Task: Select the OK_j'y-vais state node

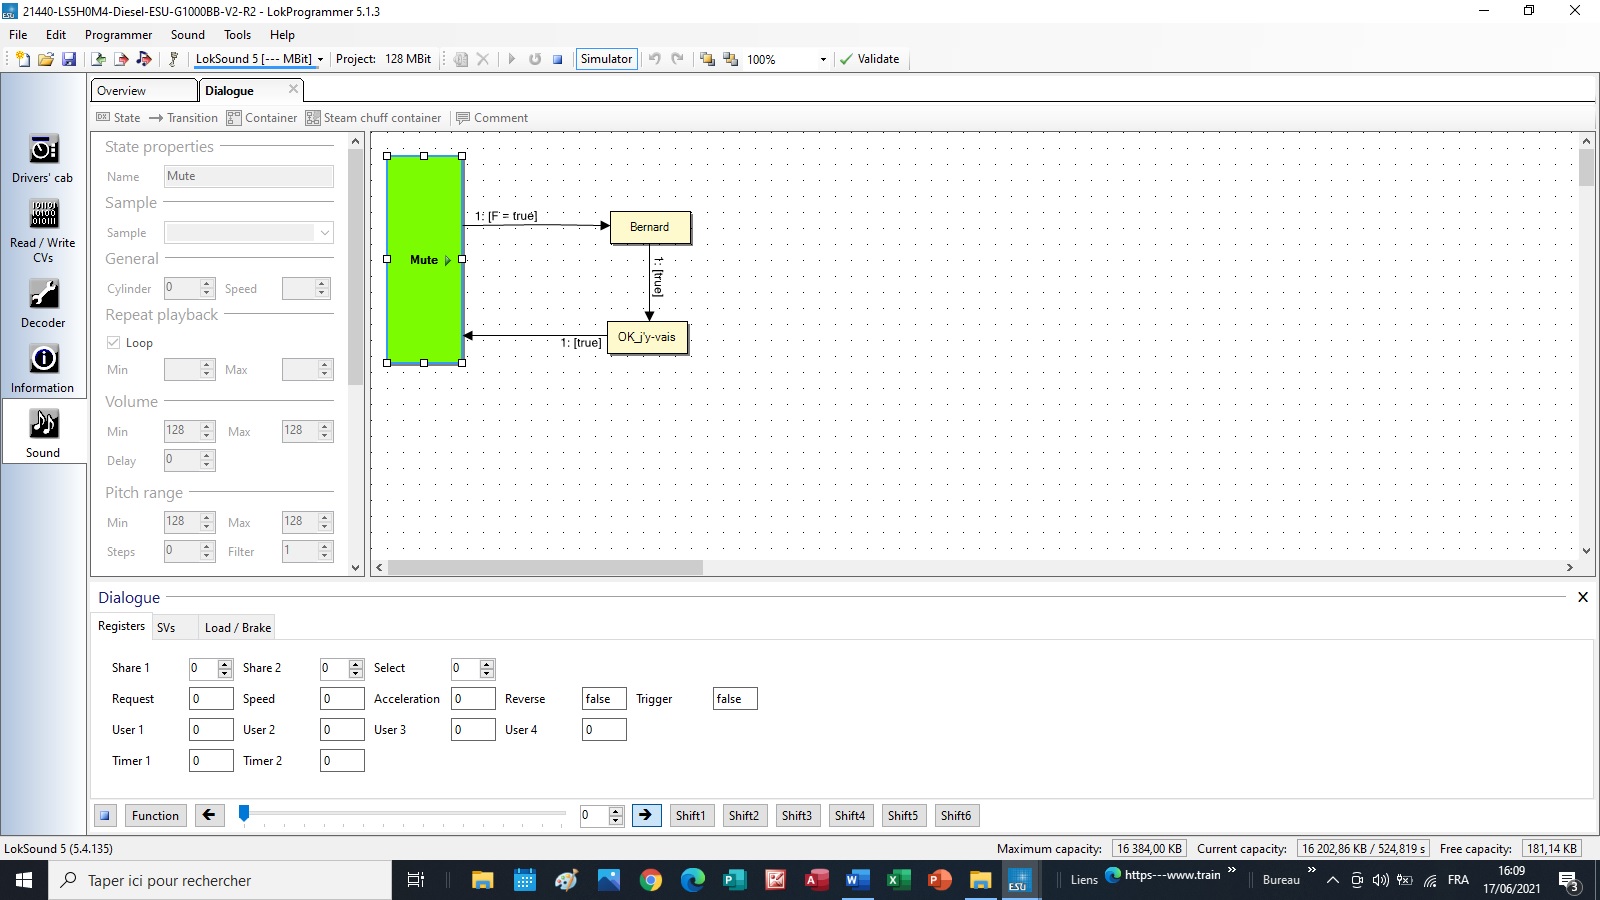Action: pos(647,337)
